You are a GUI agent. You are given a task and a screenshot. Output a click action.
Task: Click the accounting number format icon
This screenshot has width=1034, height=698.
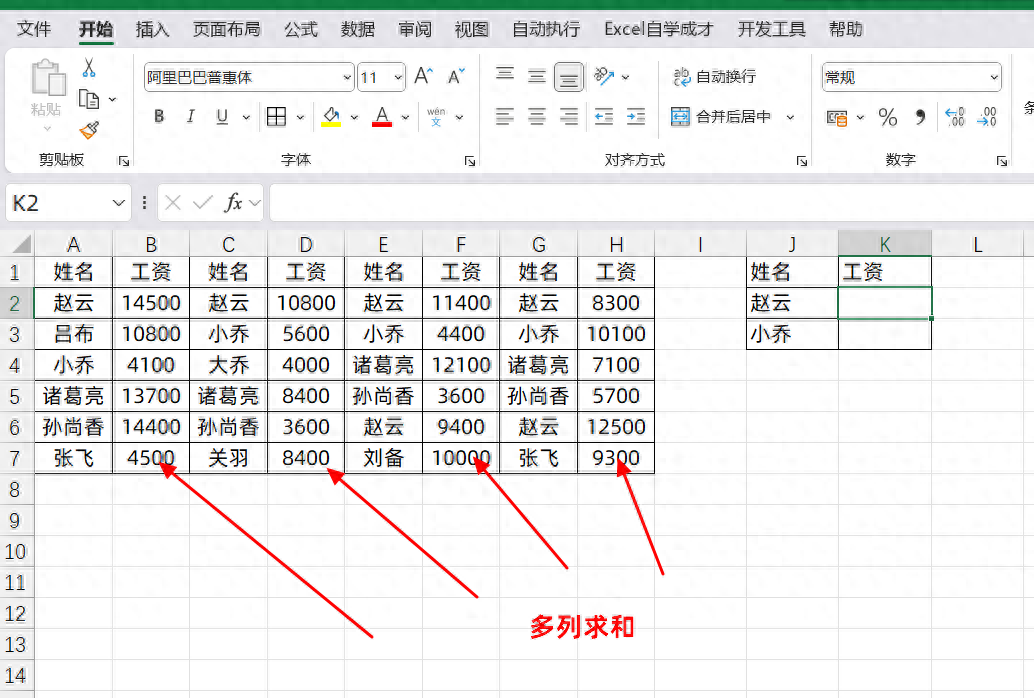point(837,118)
